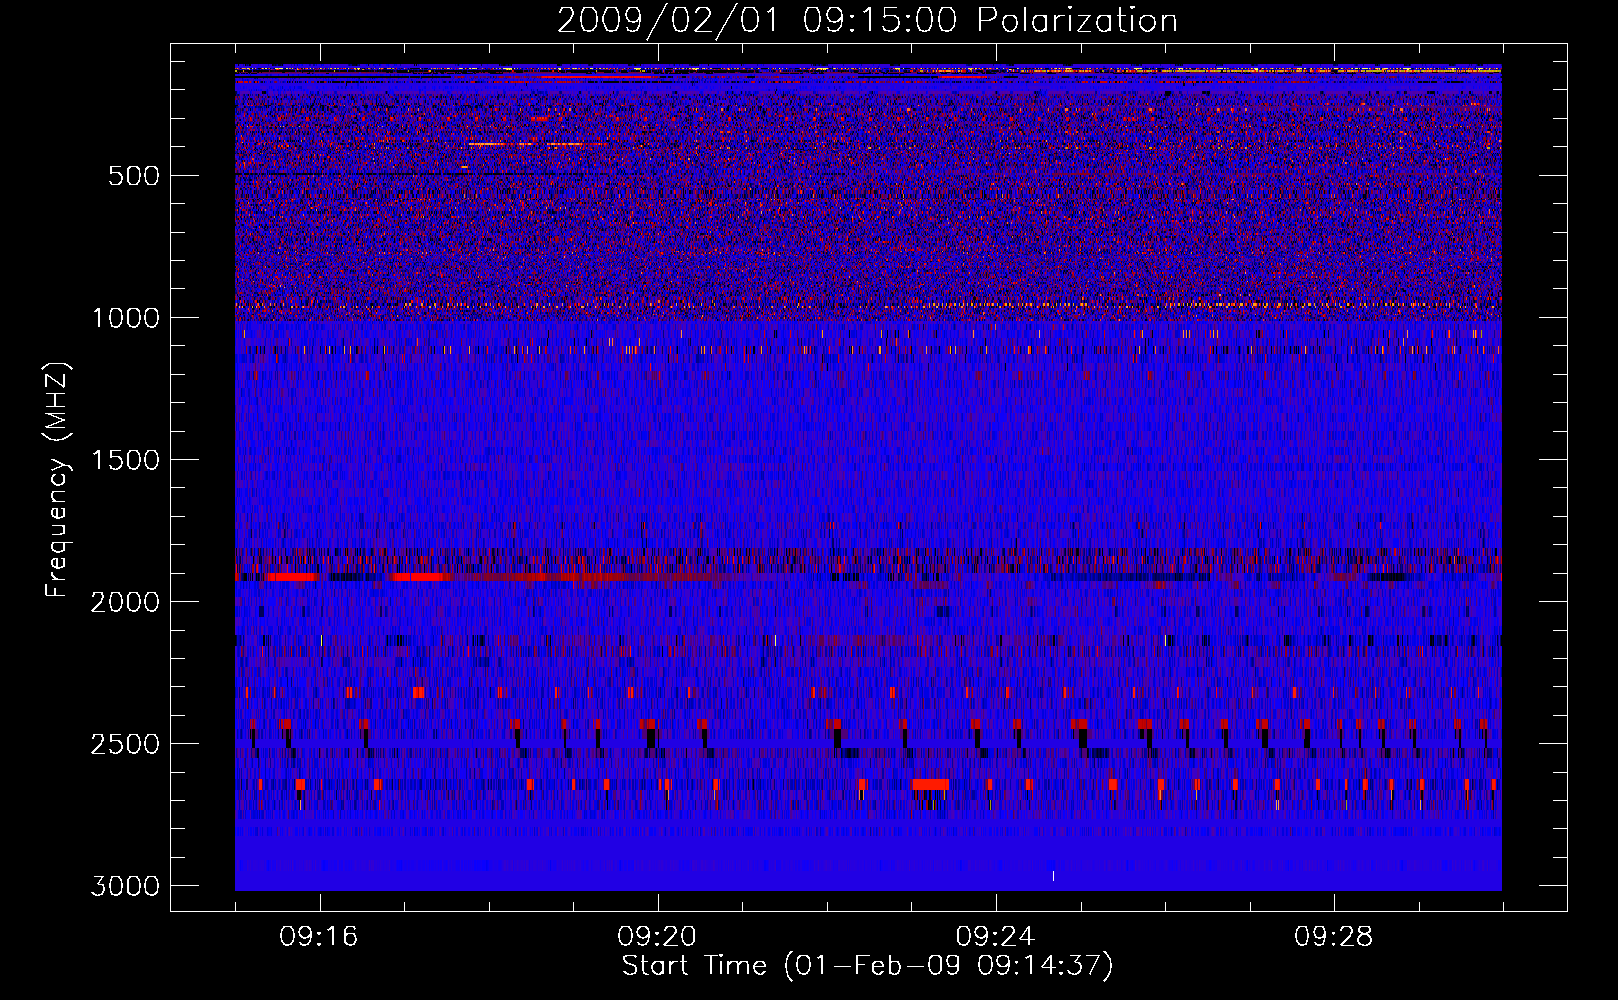Click the 09:16 time tick label
The image size is (1618, 1000).
coord(319,937)
